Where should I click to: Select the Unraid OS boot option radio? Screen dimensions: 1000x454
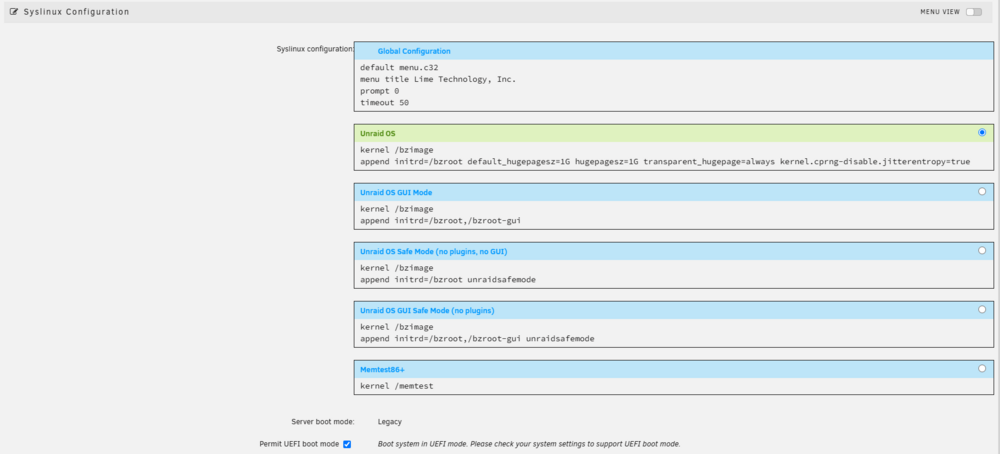pyautogui.click(x=982, y=133)
